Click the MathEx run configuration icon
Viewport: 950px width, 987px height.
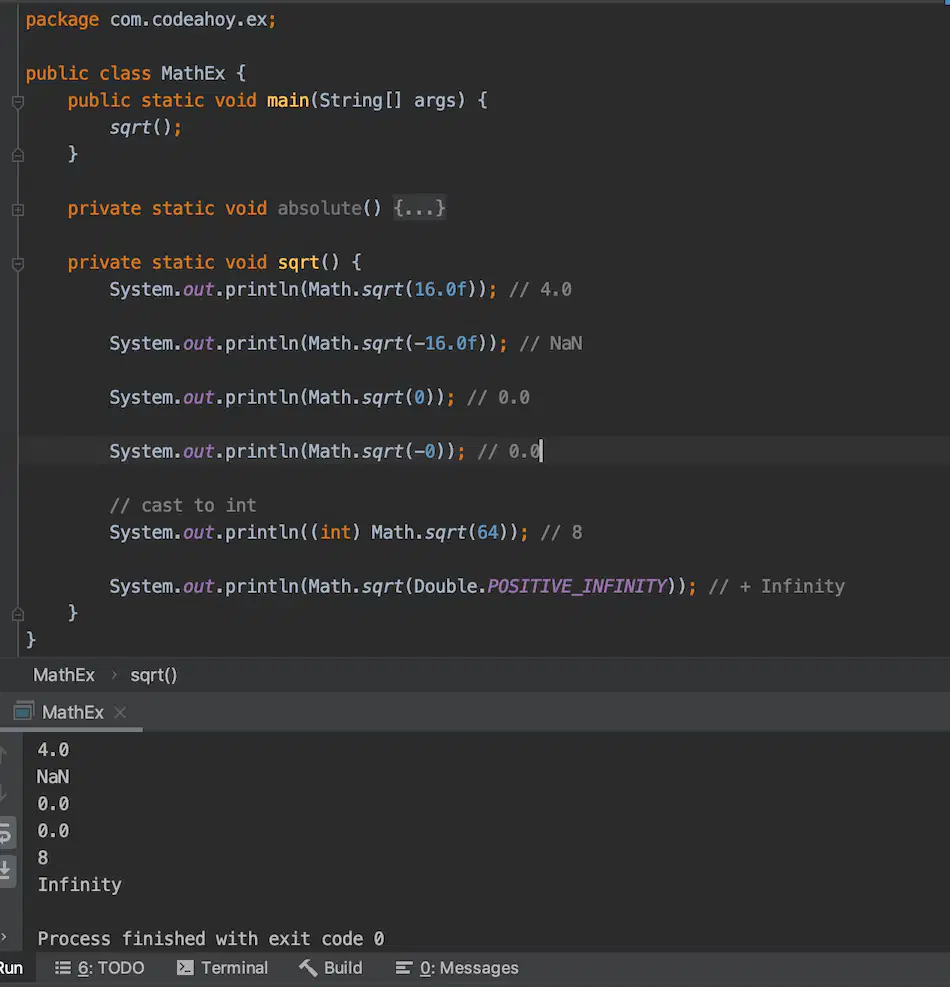(x=23, y=711)
